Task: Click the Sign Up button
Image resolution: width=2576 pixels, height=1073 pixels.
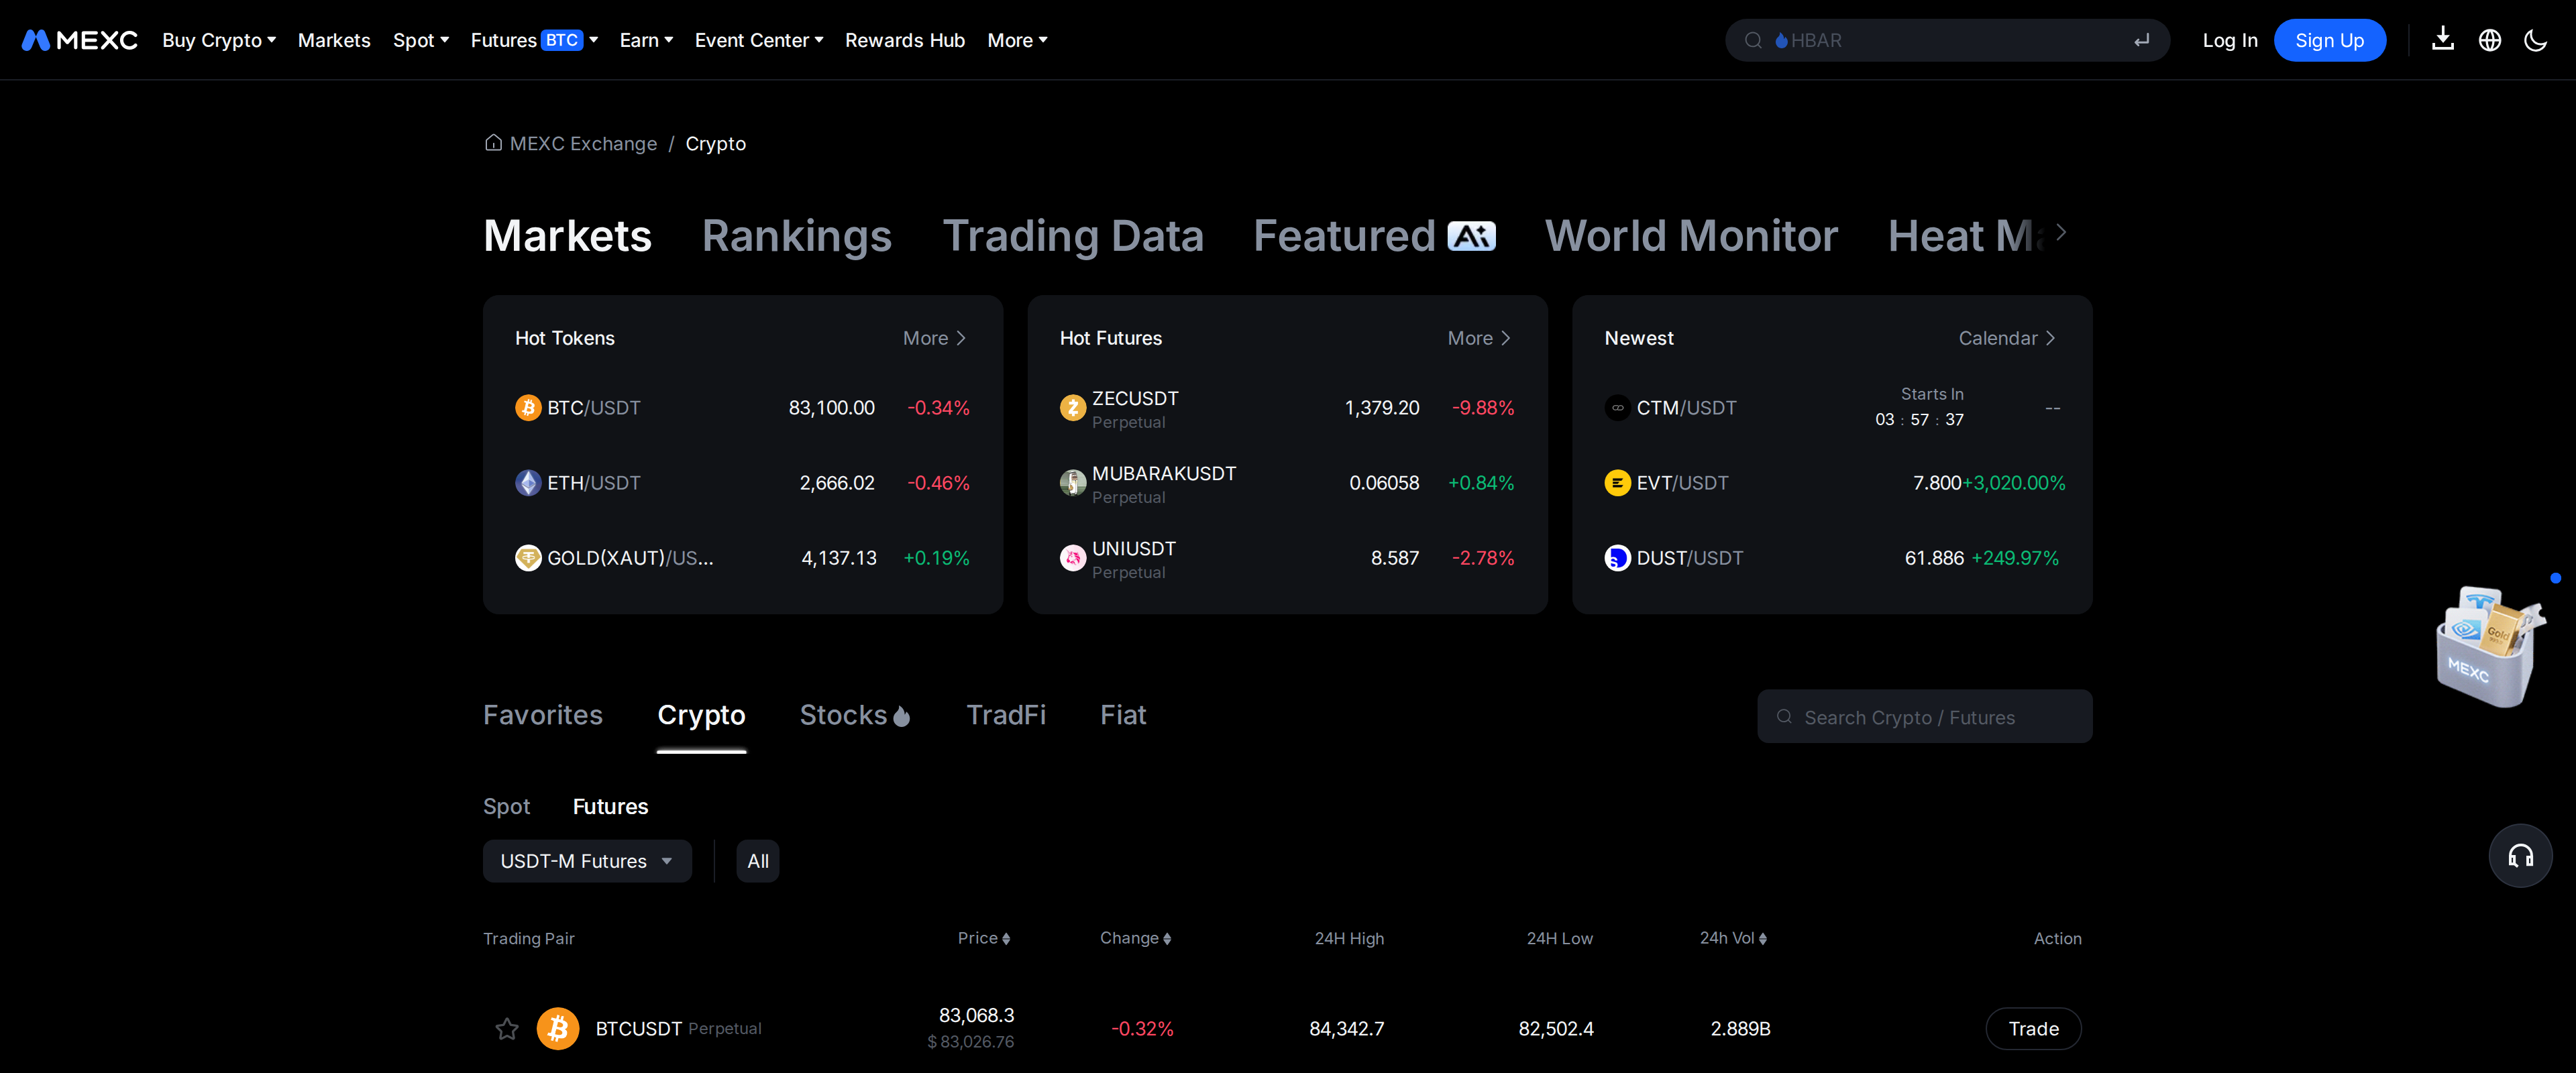Action: coord(2329,40)
